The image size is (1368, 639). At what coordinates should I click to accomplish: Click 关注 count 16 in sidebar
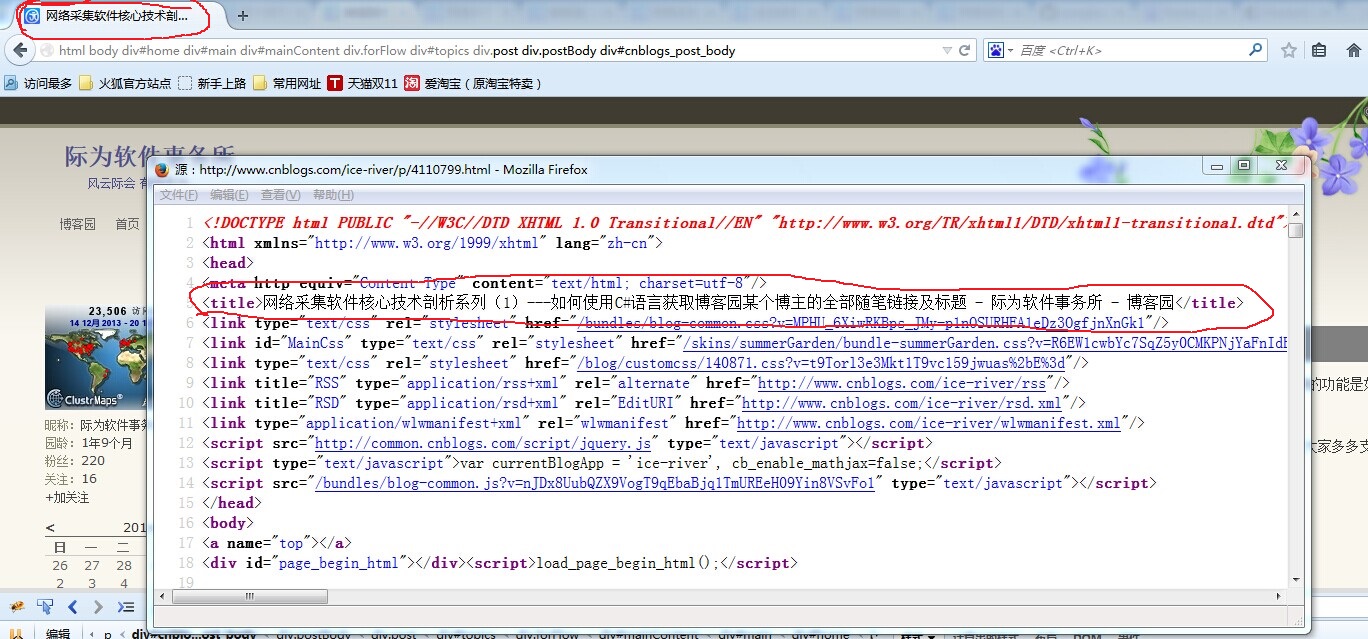tap(89, 479)
